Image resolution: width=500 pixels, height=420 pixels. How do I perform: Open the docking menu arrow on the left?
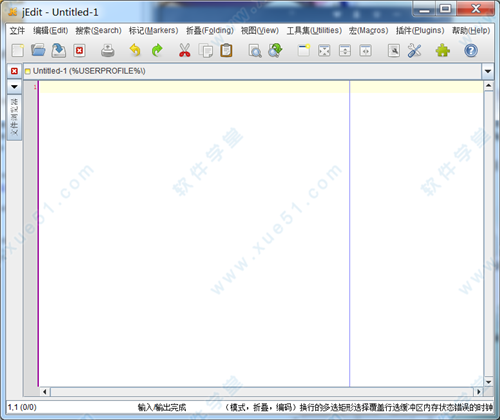click(14, 87)
